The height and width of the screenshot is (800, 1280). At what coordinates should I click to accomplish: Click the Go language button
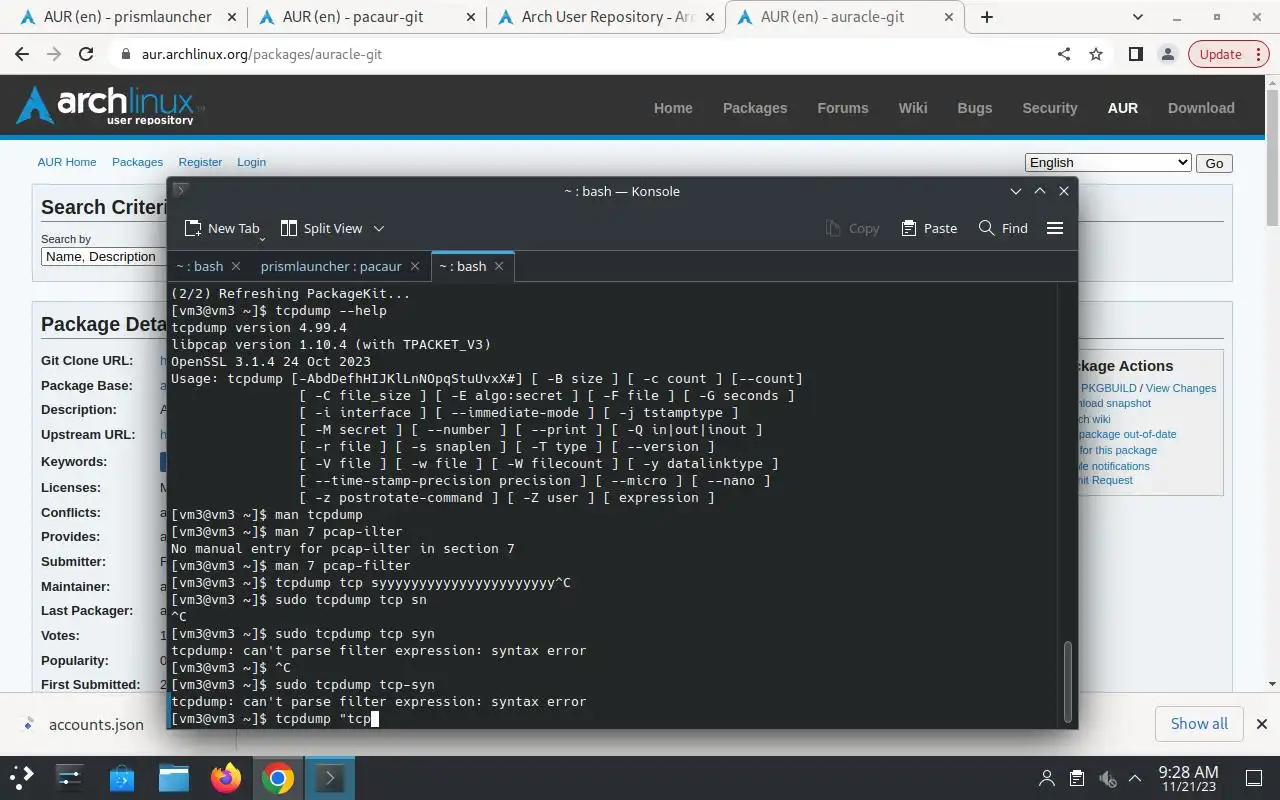pos(1214,163)
